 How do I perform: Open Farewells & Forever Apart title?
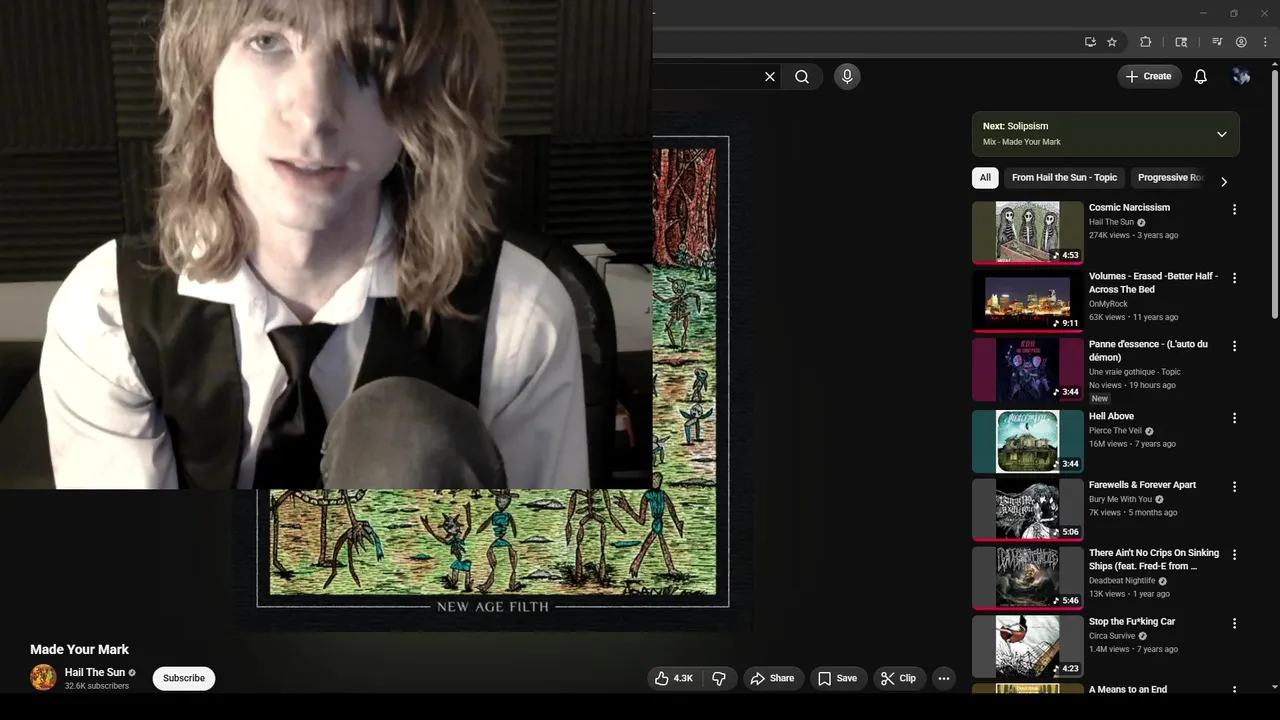point(1142,485)
